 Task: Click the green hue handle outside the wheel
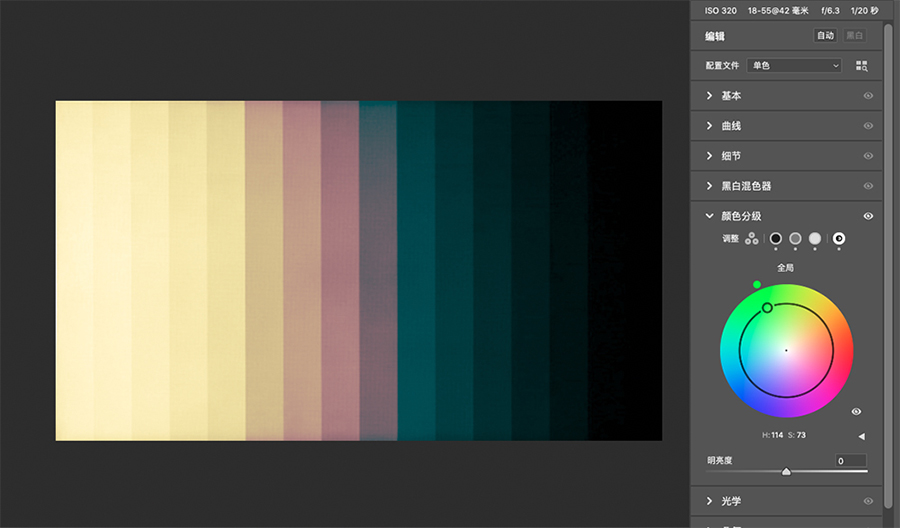coord(757,285)
